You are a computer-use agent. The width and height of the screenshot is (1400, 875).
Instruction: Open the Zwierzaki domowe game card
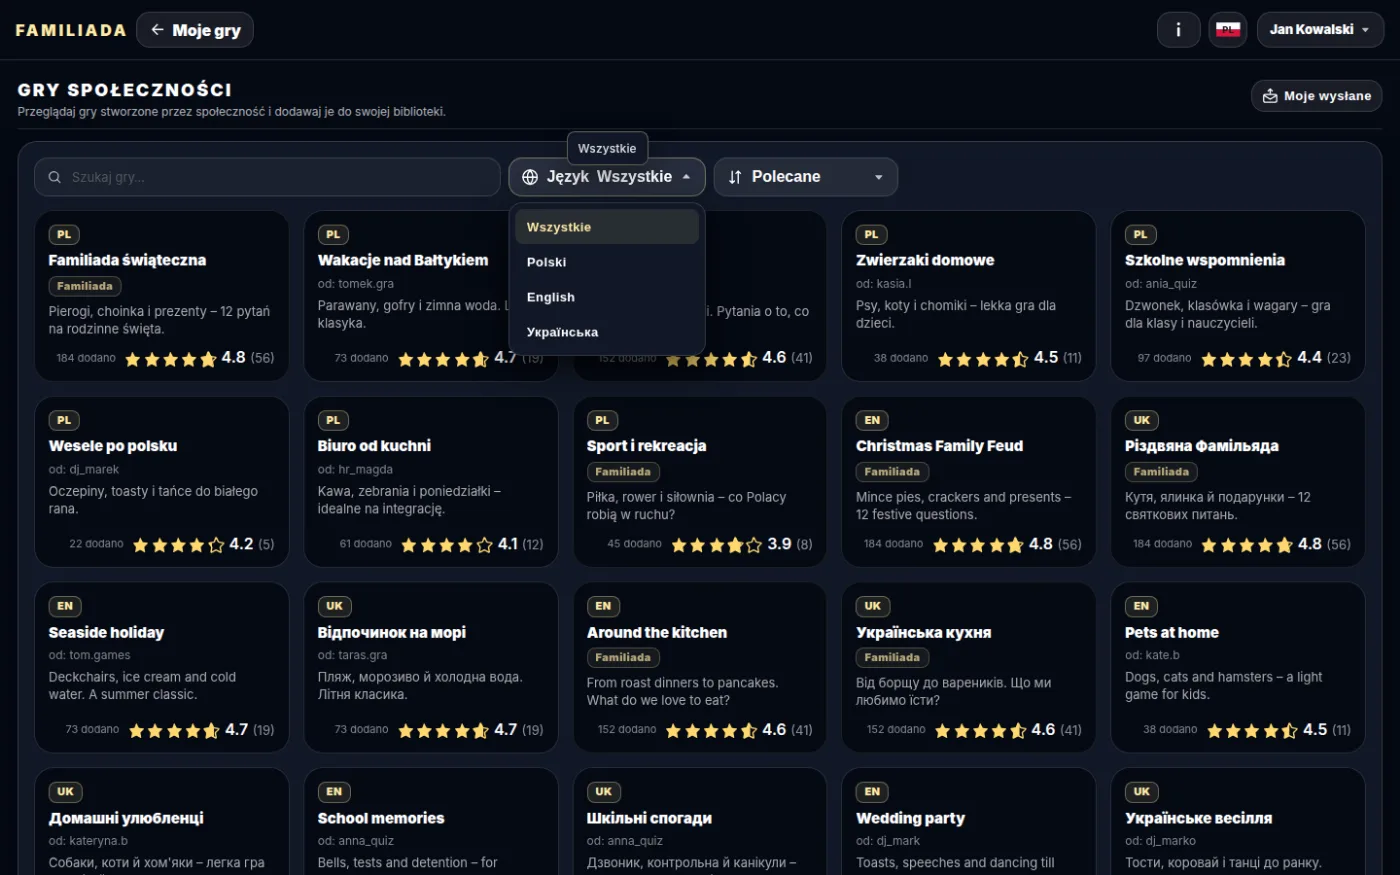(x=967, y=296)
